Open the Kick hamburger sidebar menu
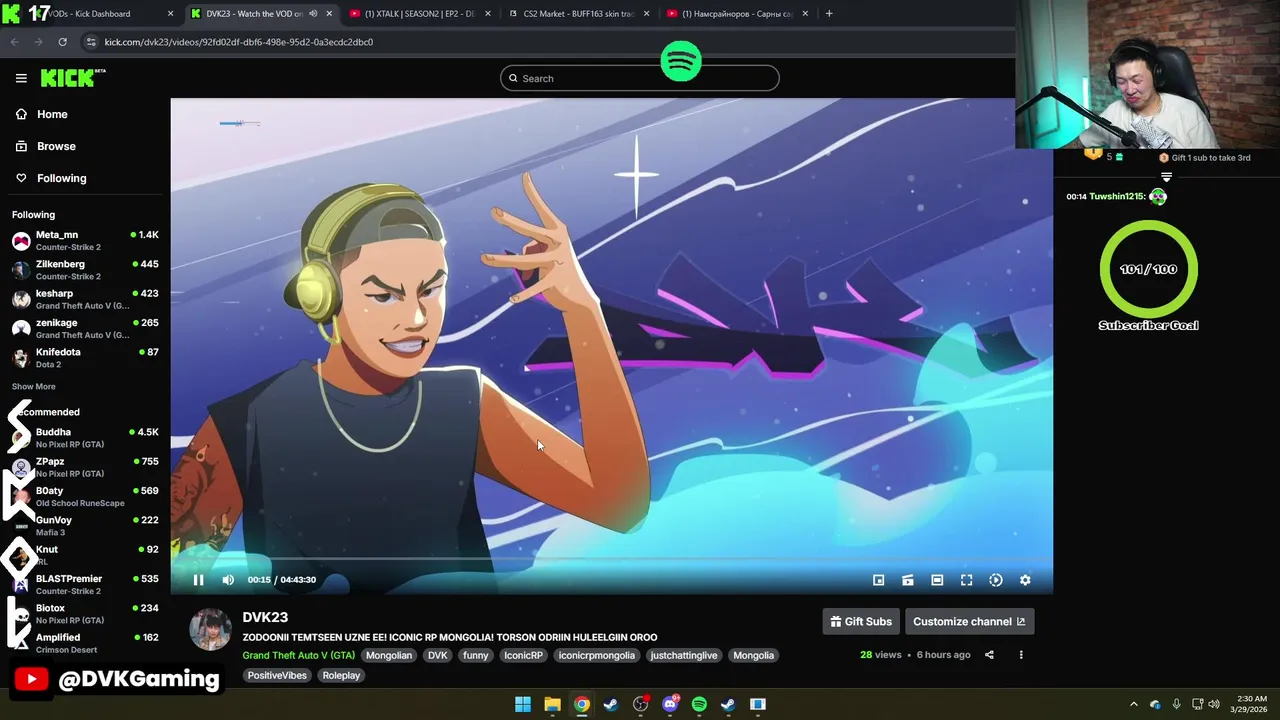Screen dimensions: 1280x720 (x=21, y=78)
